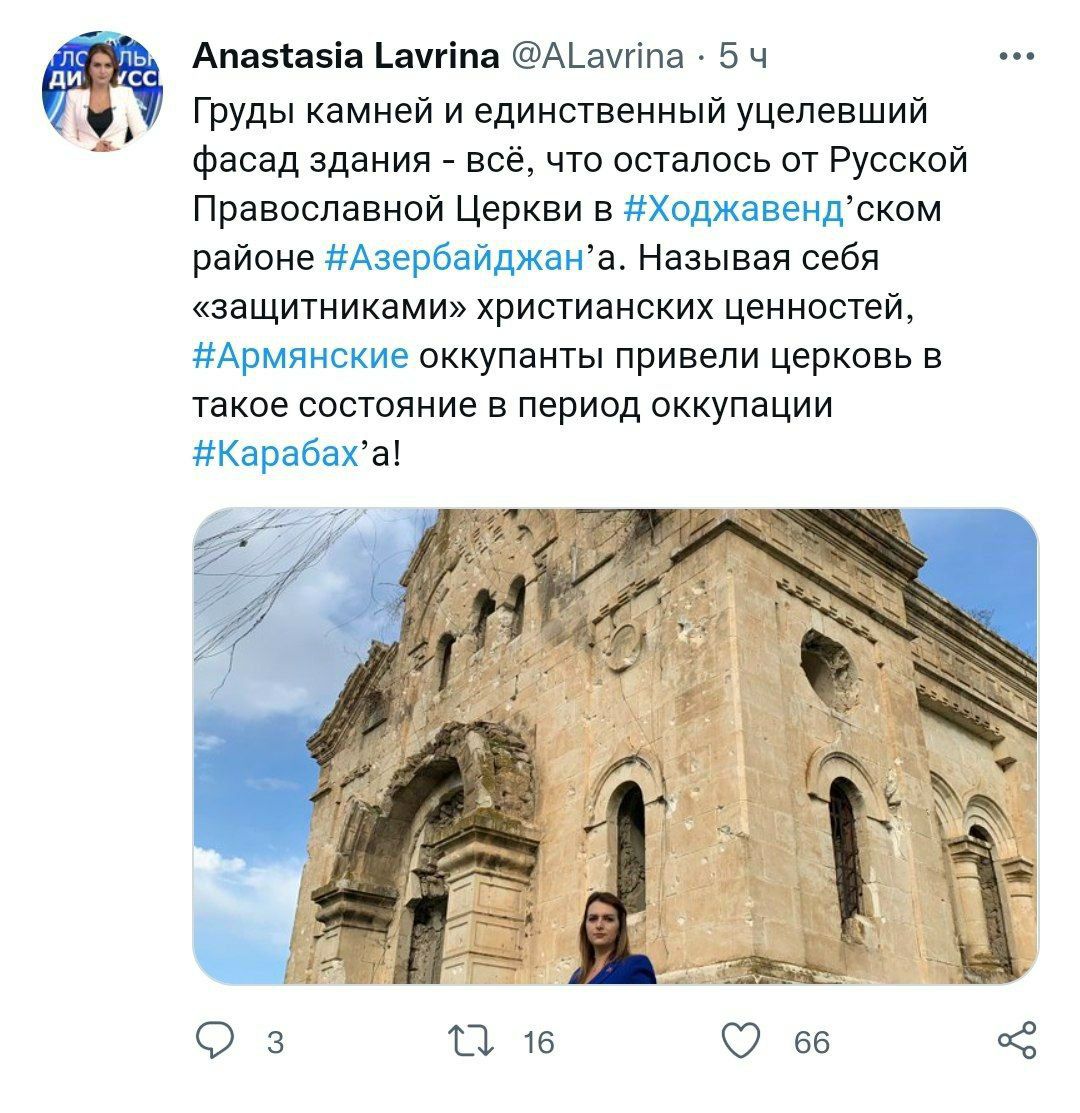Image resolution: width=1080 pixels, height=1113 pixels.
Task: Open the three-dot more options menu
Action: pyautogui.click(x=1016, y=56)
